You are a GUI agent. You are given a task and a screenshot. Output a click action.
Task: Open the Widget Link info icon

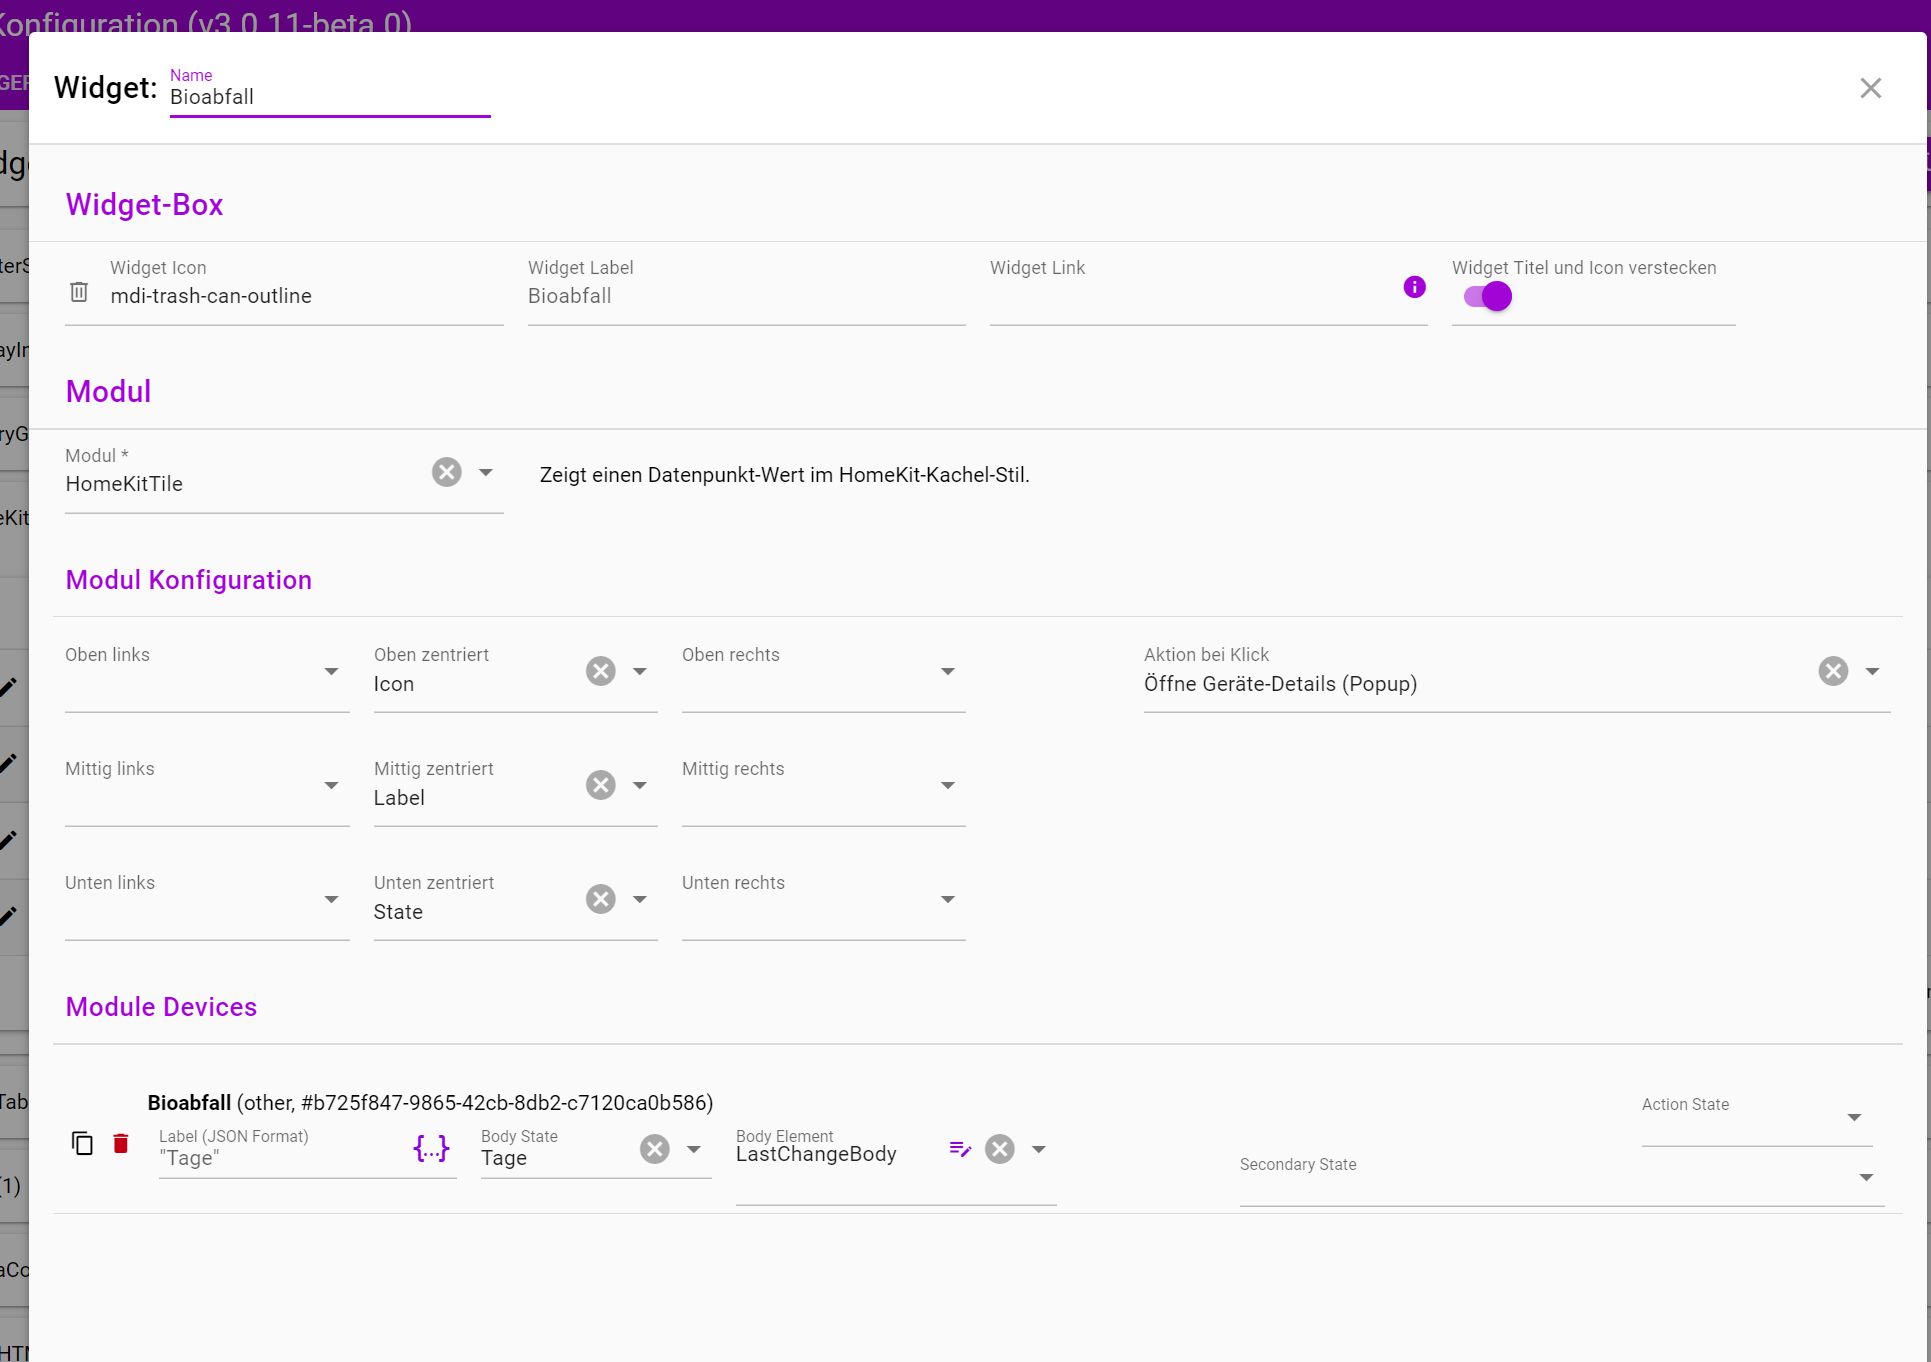click(x=1414, y=287)
